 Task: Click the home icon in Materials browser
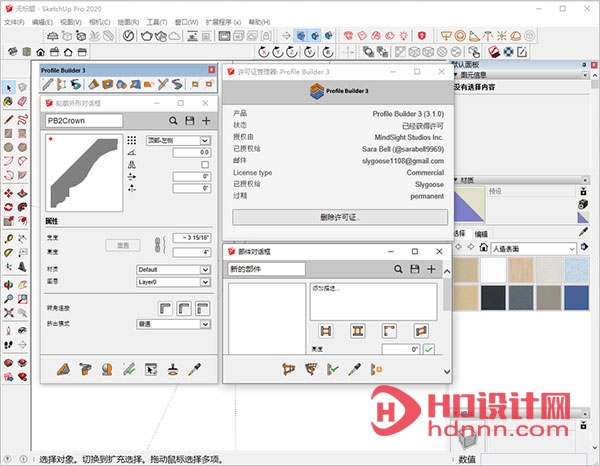coord(484,247)
